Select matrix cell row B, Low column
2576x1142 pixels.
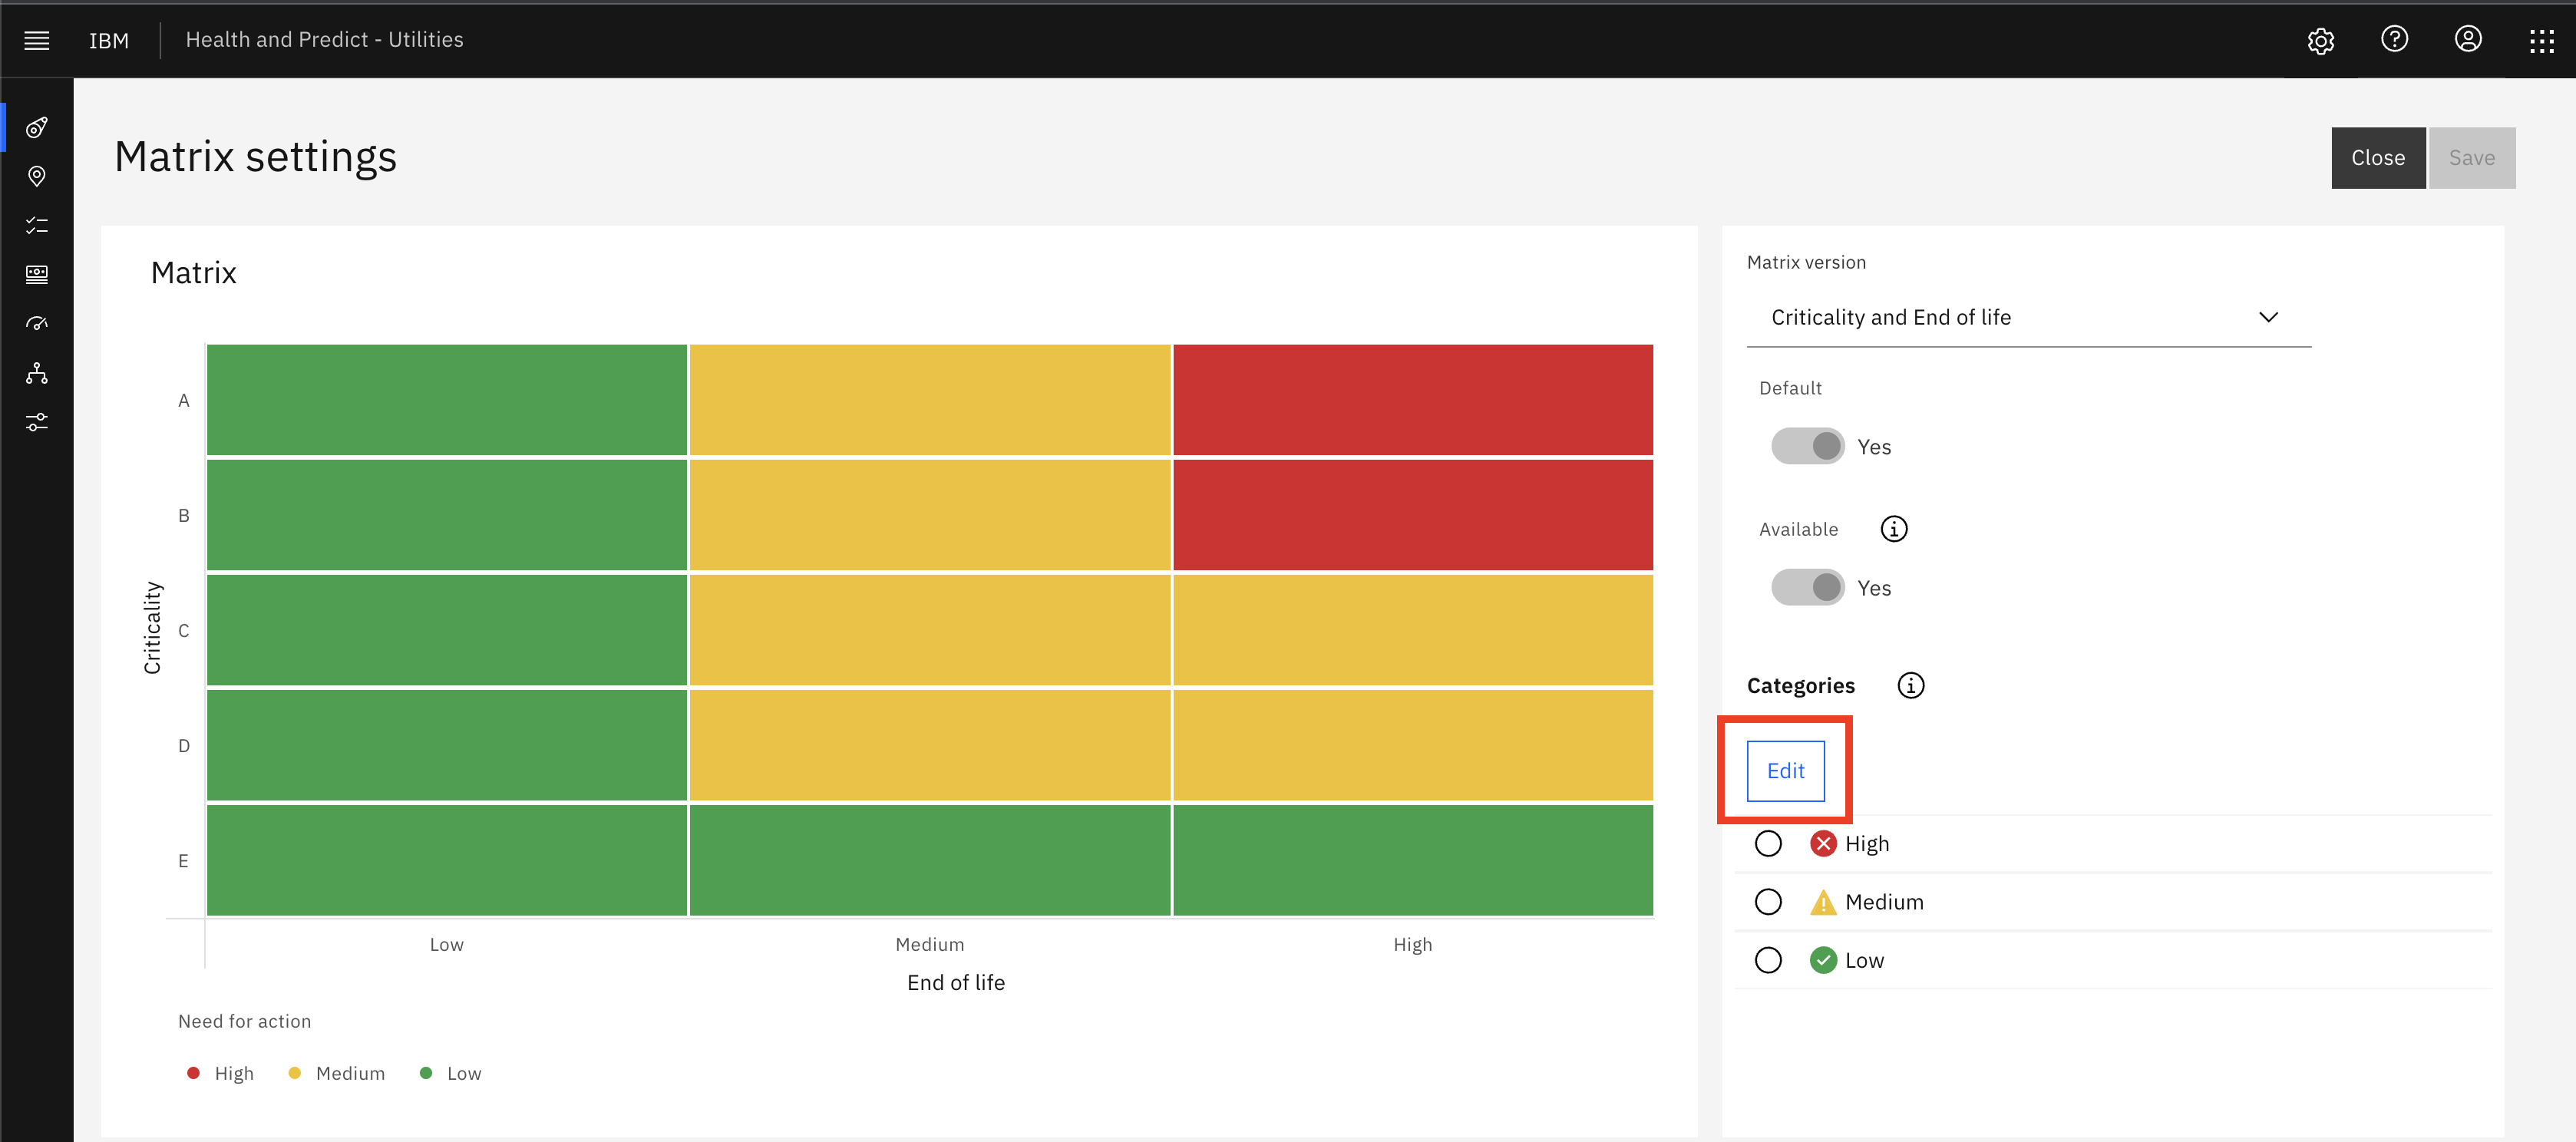pos(446,515)
